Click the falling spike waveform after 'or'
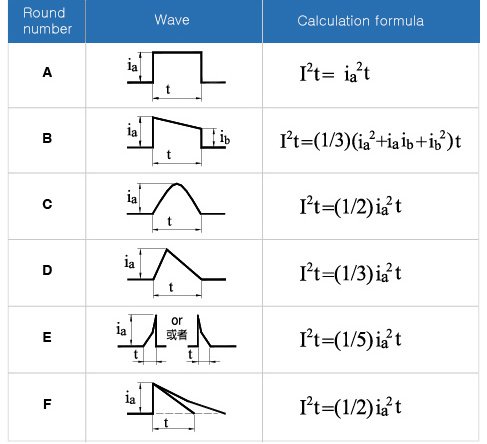Screen dimensions: 487x444 (x=211, y=339)
